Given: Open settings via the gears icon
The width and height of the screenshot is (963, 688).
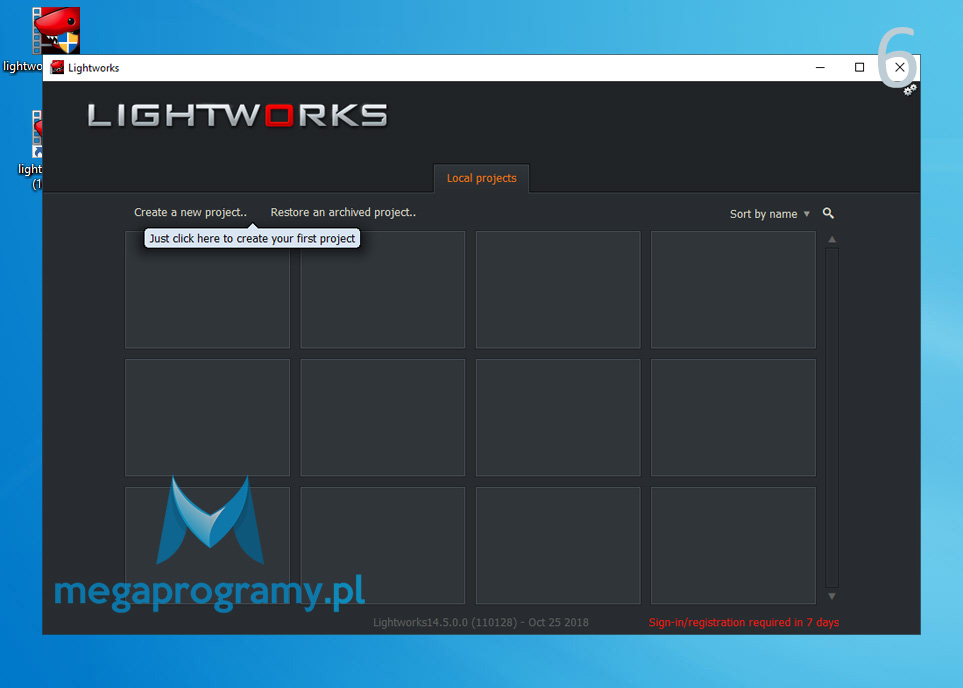Looking at the screenshot, I should point(910,90).
